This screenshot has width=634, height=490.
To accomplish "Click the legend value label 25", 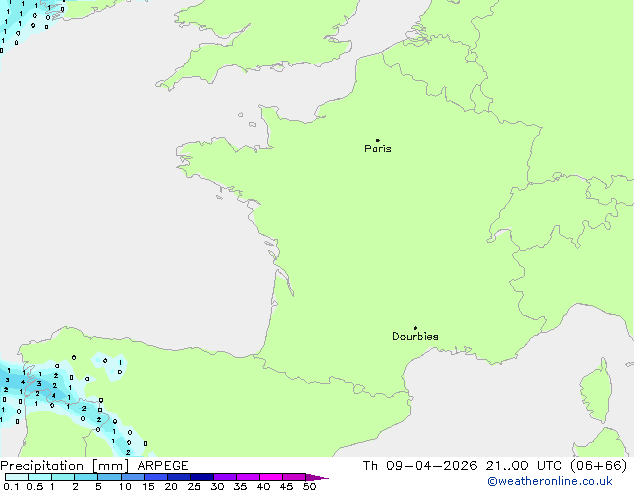I will pos(194,486).
